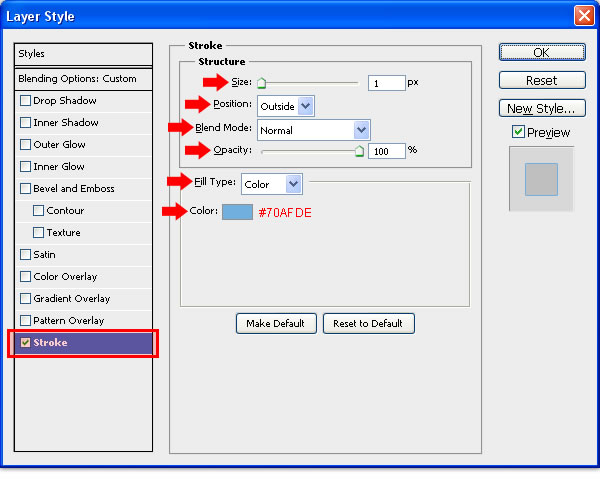Screen dimensions: 600x482
Task: Open Blending Options: Custom entry
Action: 83,79
